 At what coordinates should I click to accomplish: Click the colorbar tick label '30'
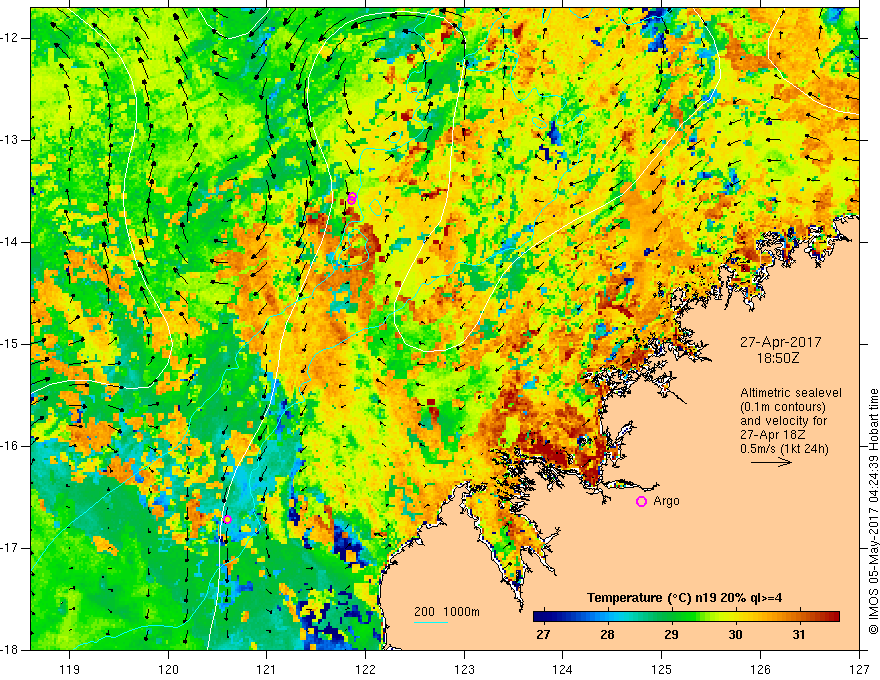coord(735,635)
